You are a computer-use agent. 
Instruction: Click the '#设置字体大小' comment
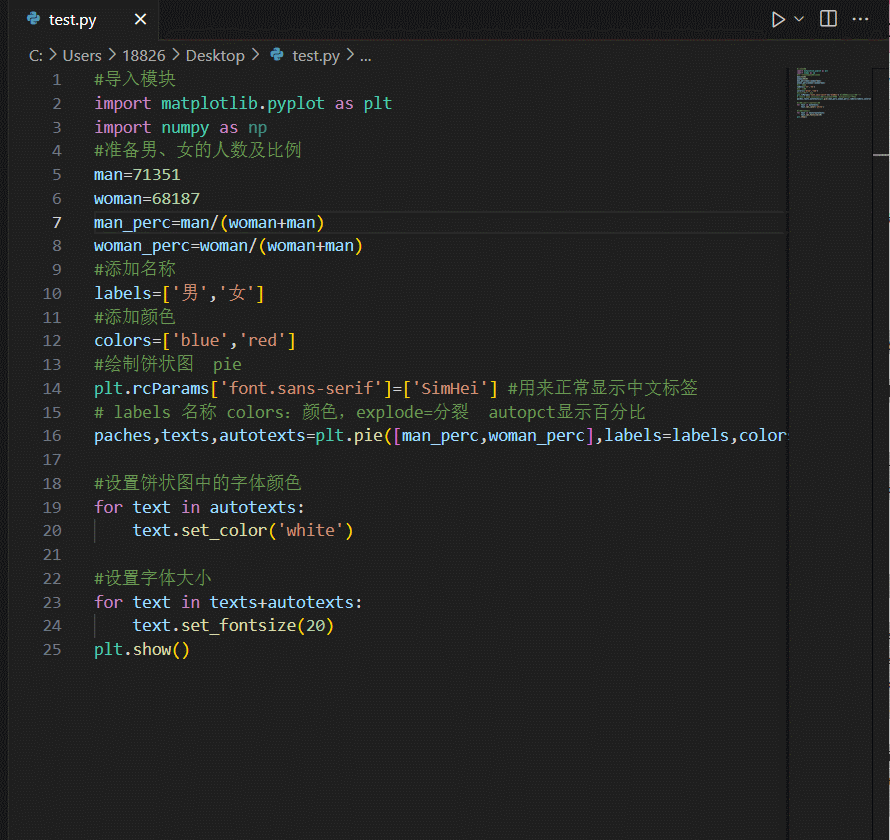tap(153, 578)
